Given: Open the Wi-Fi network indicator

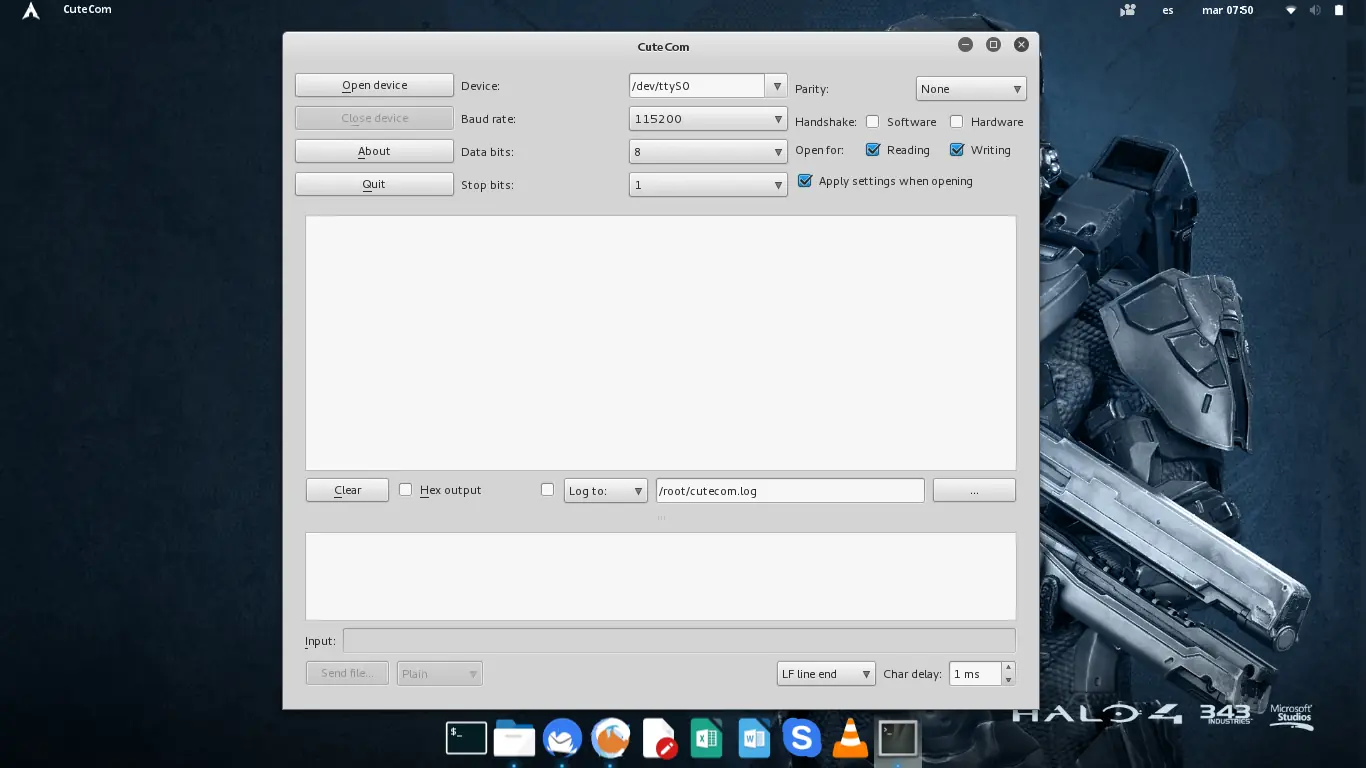Looking at the screenshot, I should 1291,10.
